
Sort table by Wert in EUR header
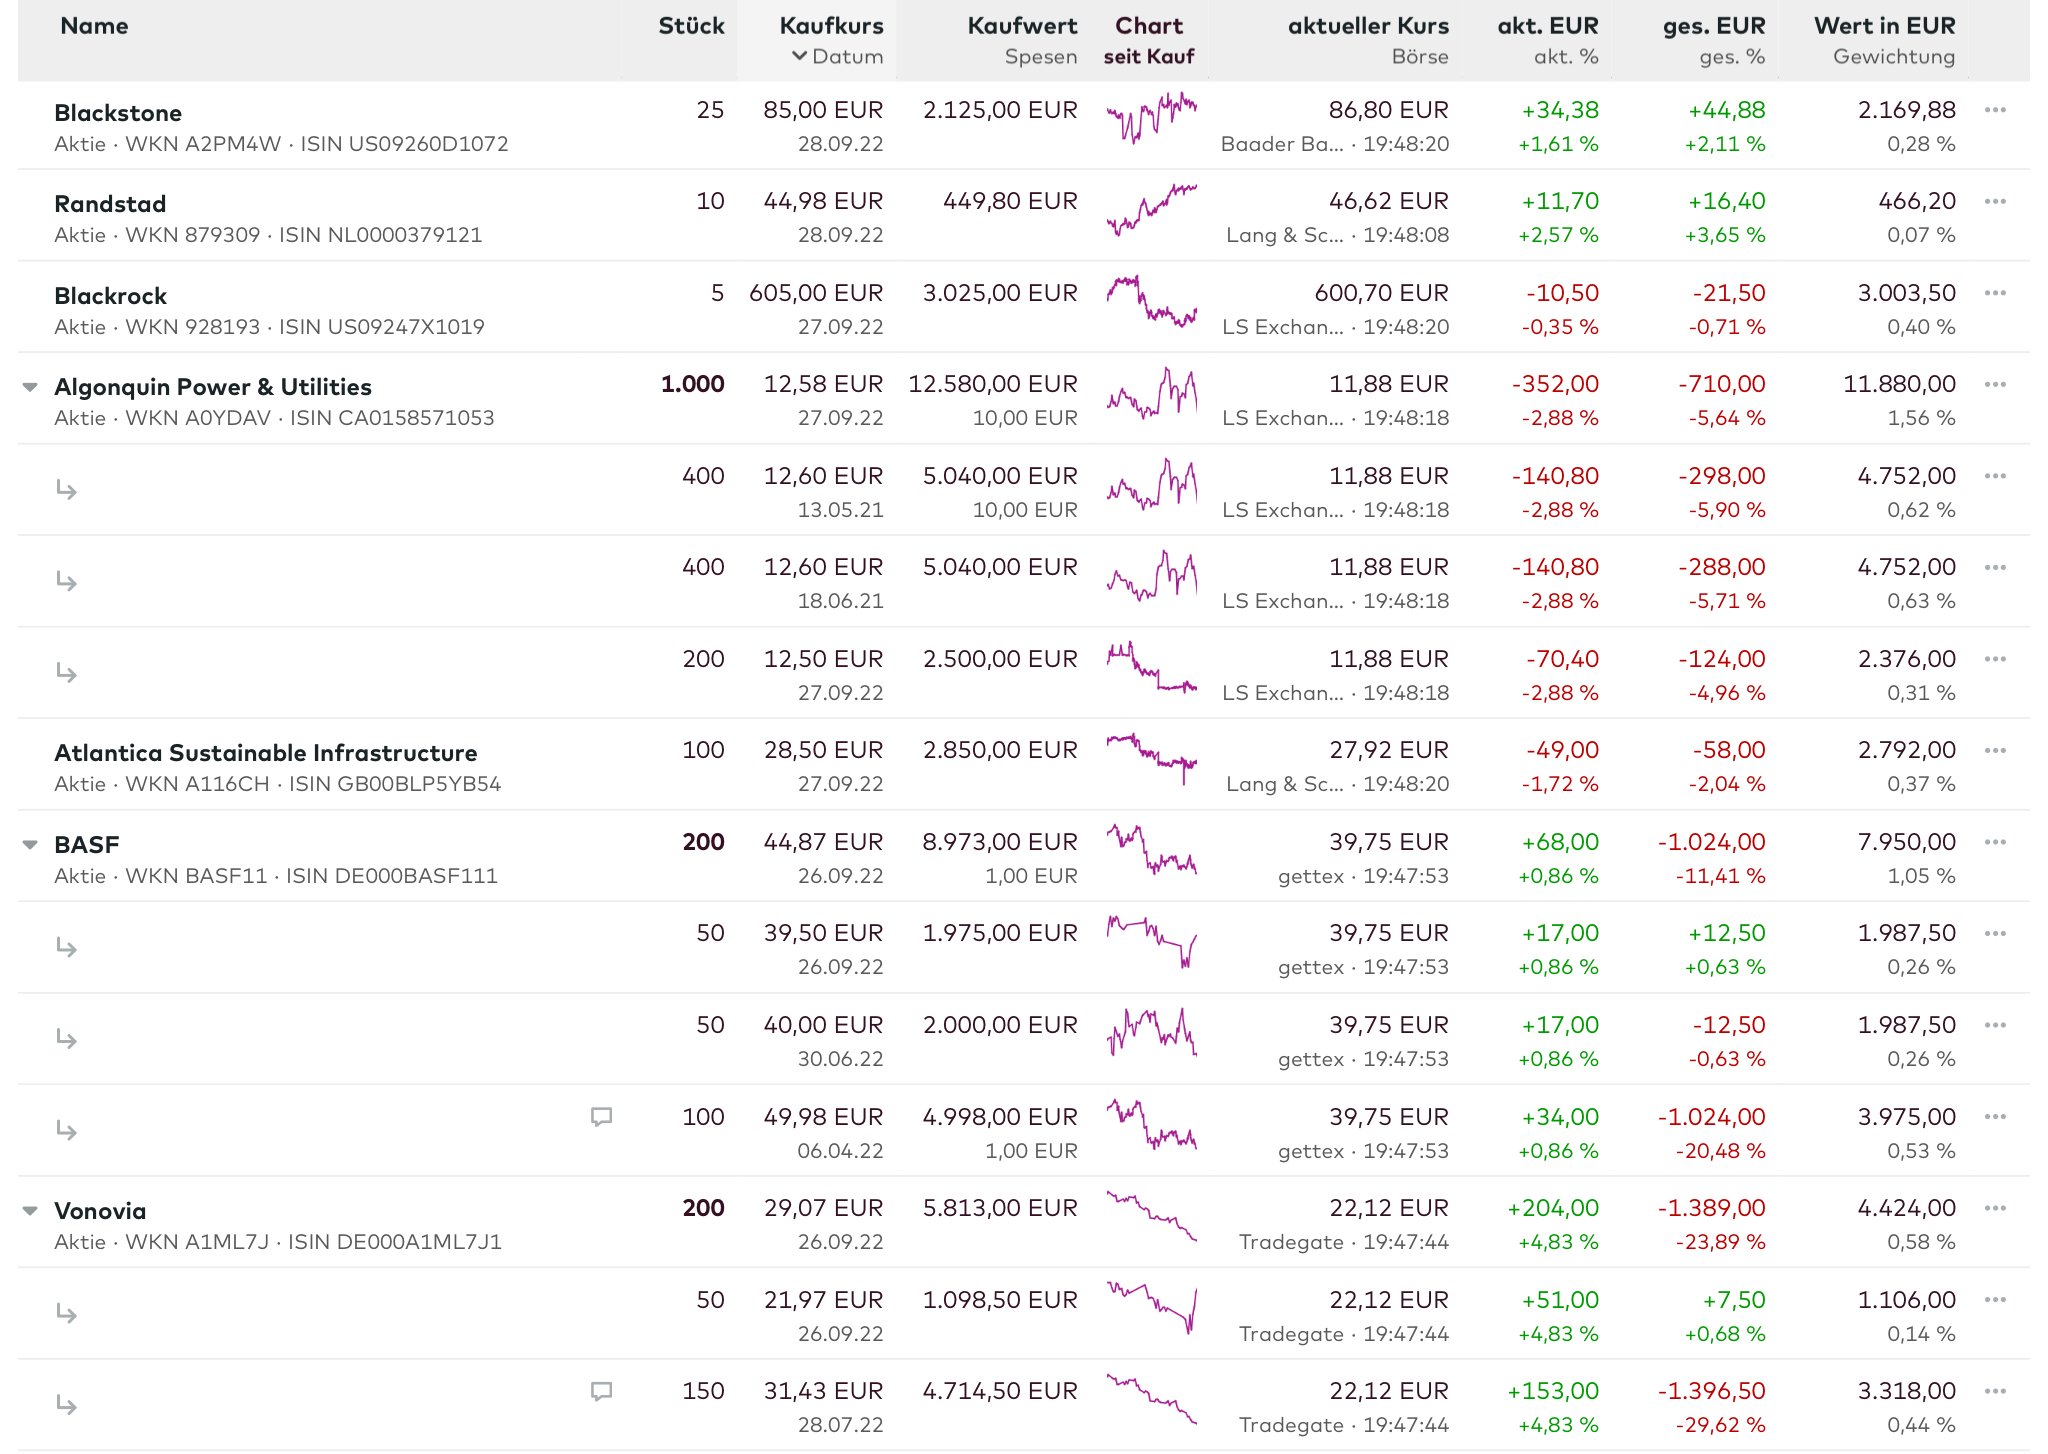click(1884, 26)
